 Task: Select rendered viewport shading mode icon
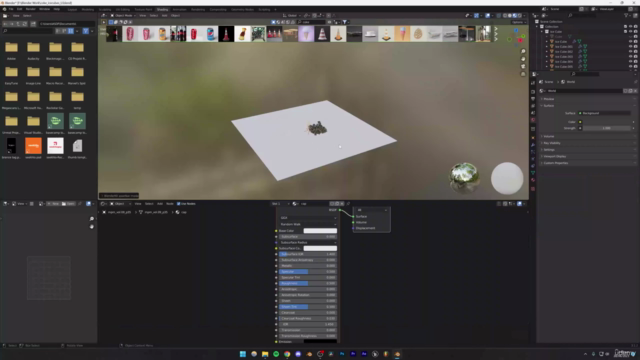coord(519,16)
